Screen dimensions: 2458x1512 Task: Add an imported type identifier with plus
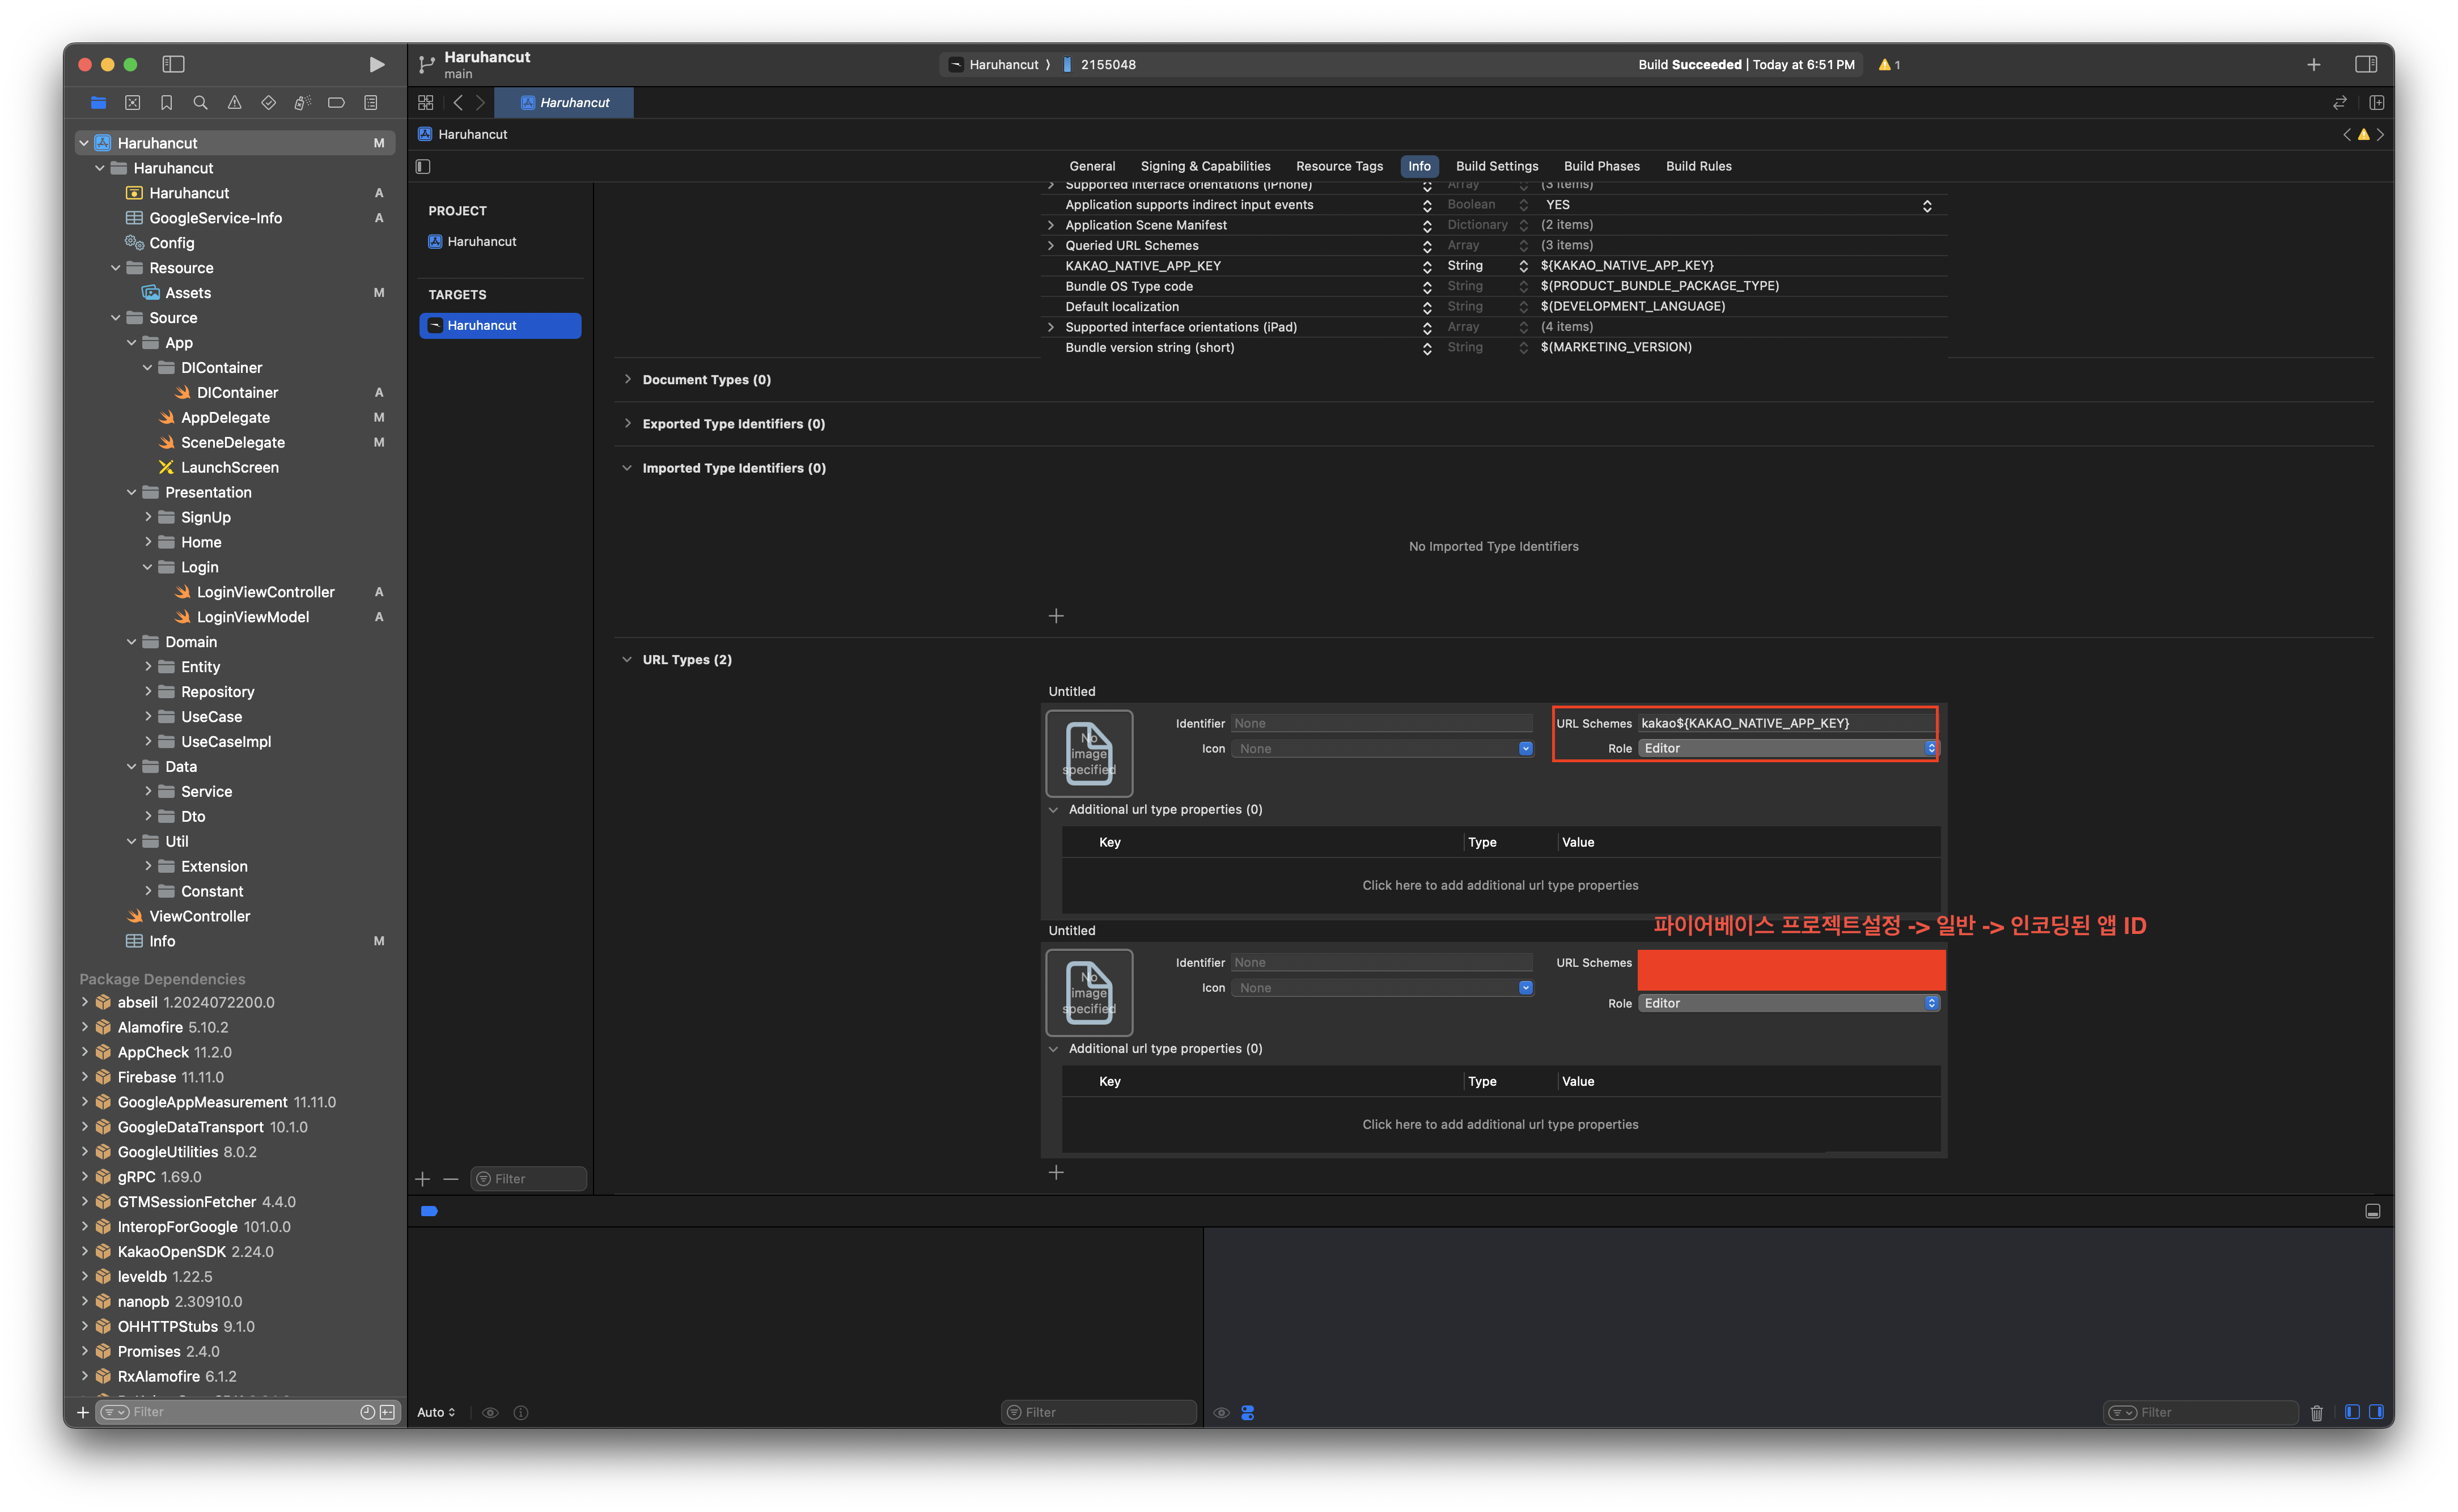(x=1056, y=616)
